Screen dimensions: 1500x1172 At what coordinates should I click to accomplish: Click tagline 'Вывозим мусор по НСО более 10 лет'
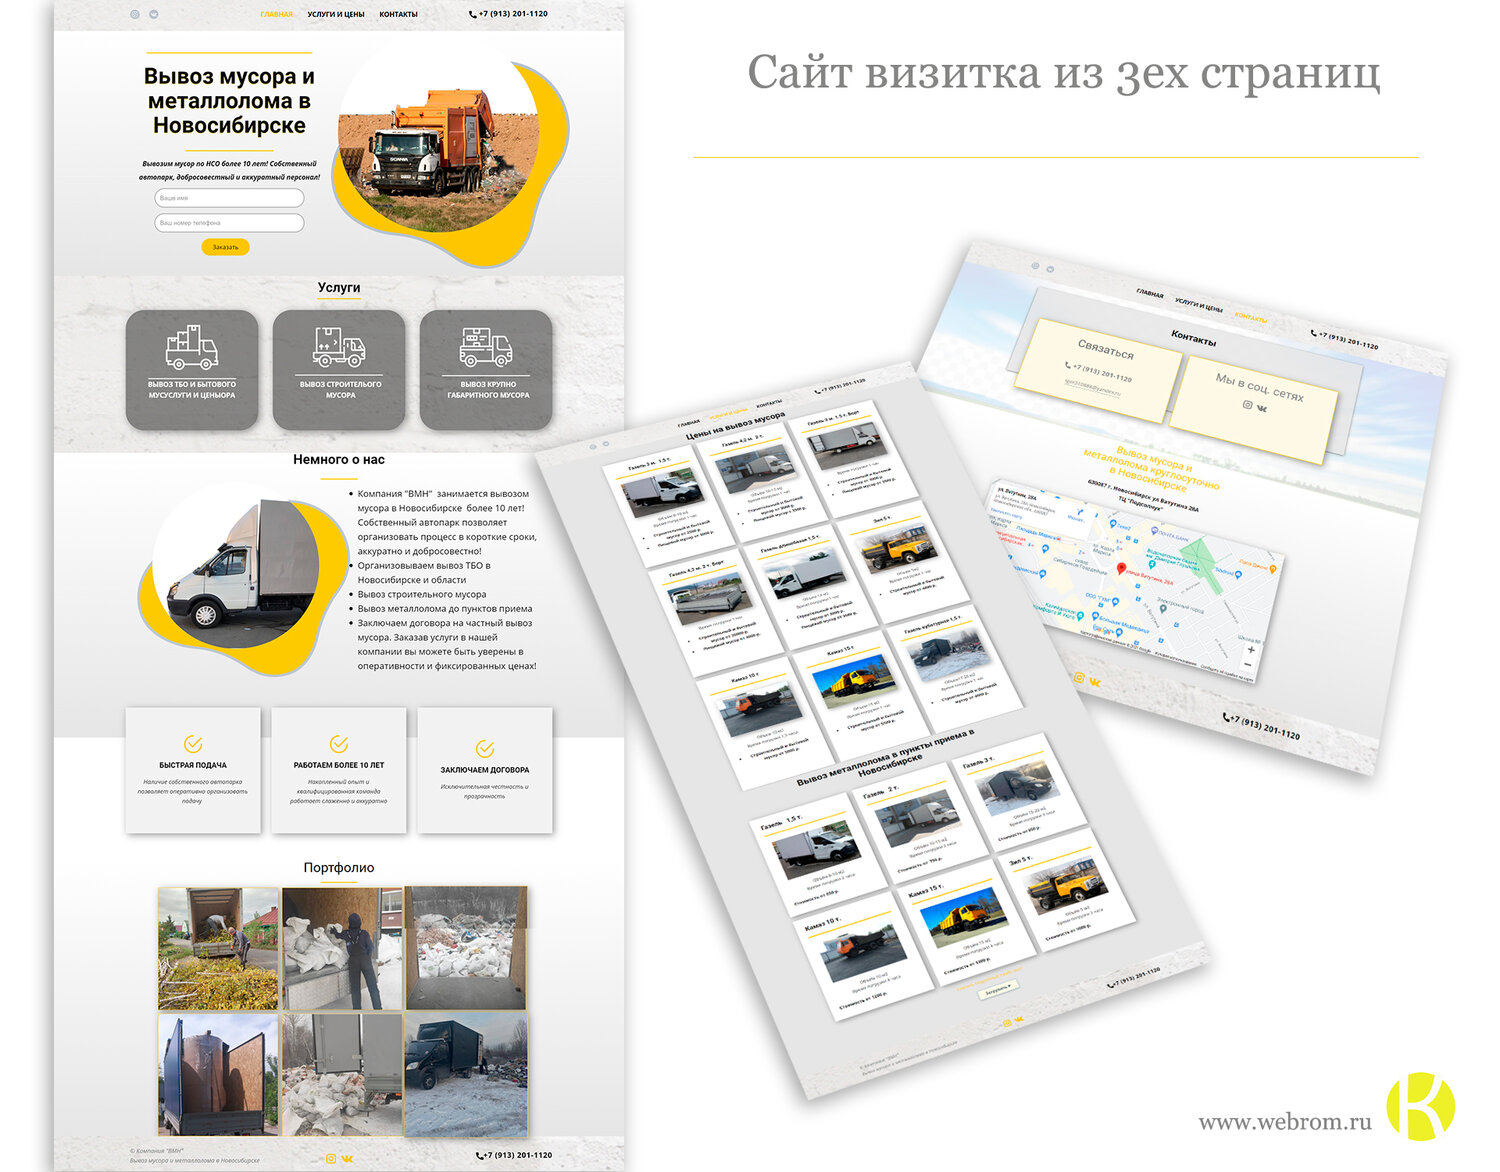[x=229, y=170]
